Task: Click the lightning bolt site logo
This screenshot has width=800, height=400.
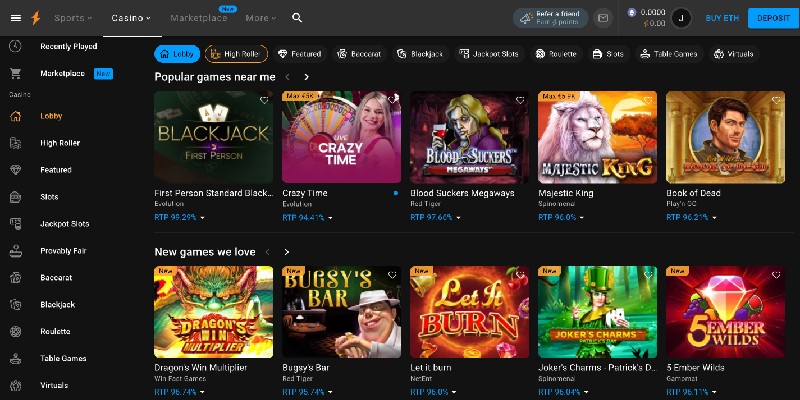Action: 35,18
